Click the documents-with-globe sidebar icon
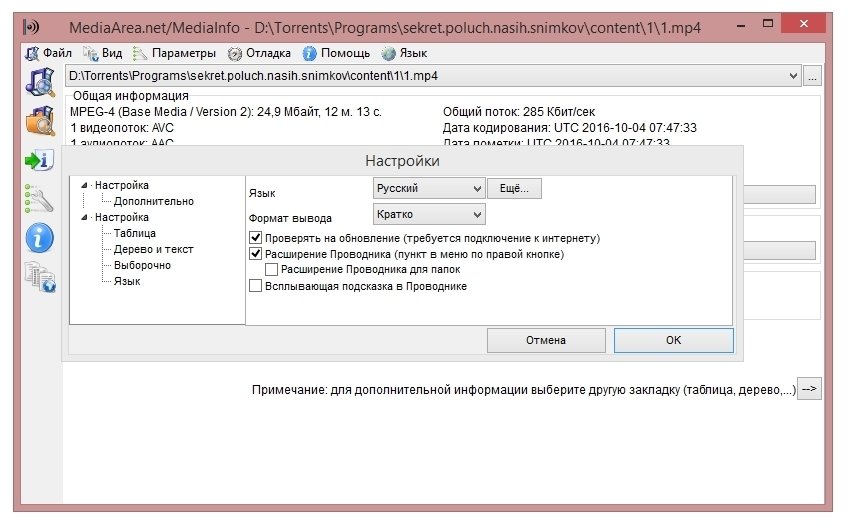The height and width of the screenshot is (531, 850). point(39,277)
